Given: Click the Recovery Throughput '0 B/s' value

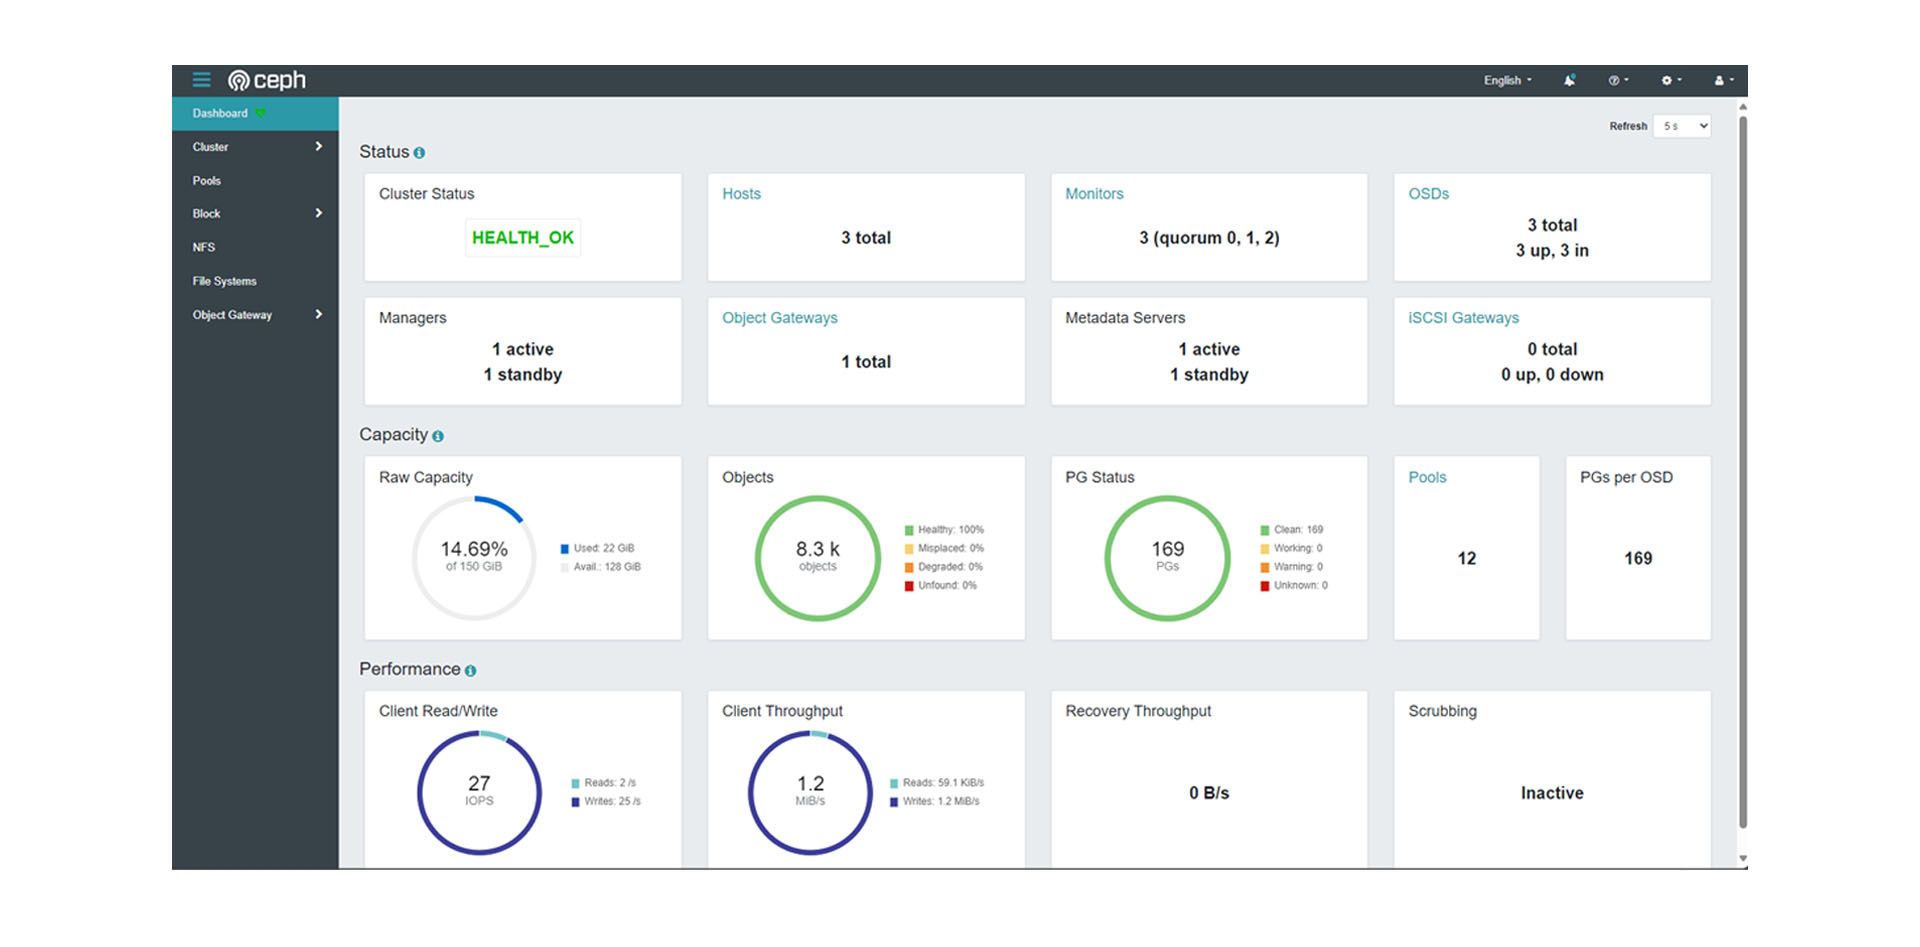Looking at the screenshot, I should click(1209, 793).
